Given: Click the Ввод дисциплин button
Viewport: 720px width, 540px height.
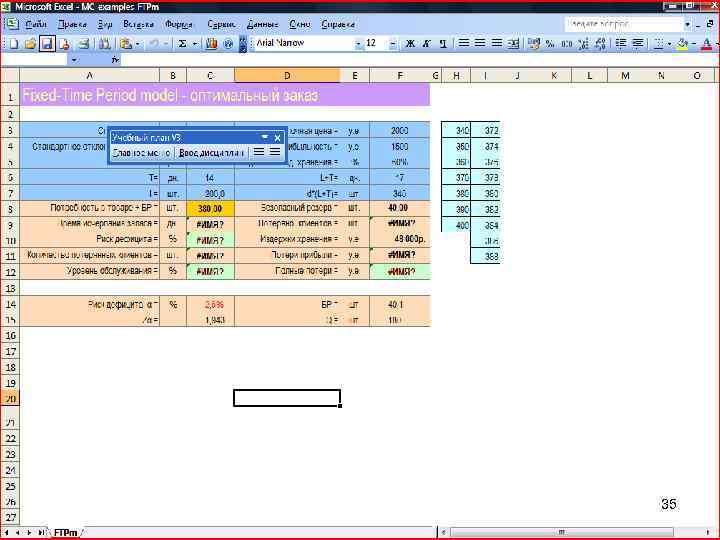Looking at the screenshot, I should [211, 152].
